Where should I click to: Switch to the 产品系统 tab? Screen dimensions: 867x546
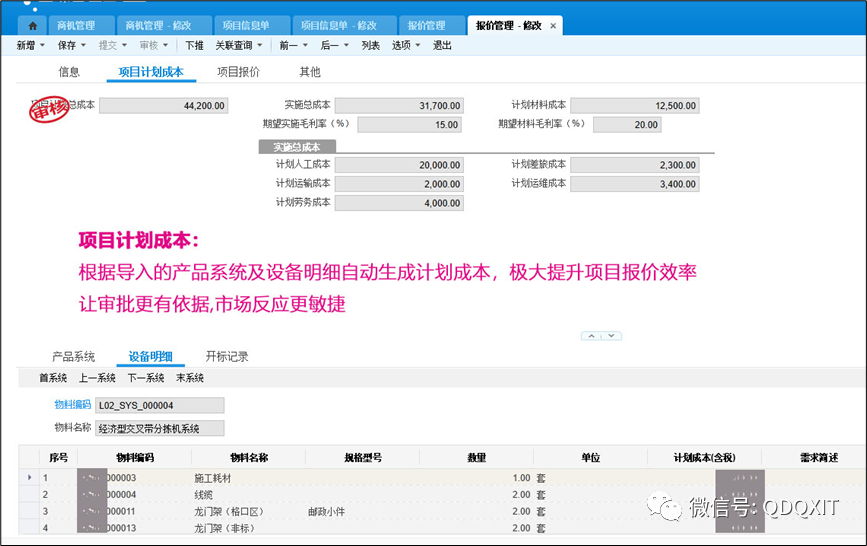[73, 356]
